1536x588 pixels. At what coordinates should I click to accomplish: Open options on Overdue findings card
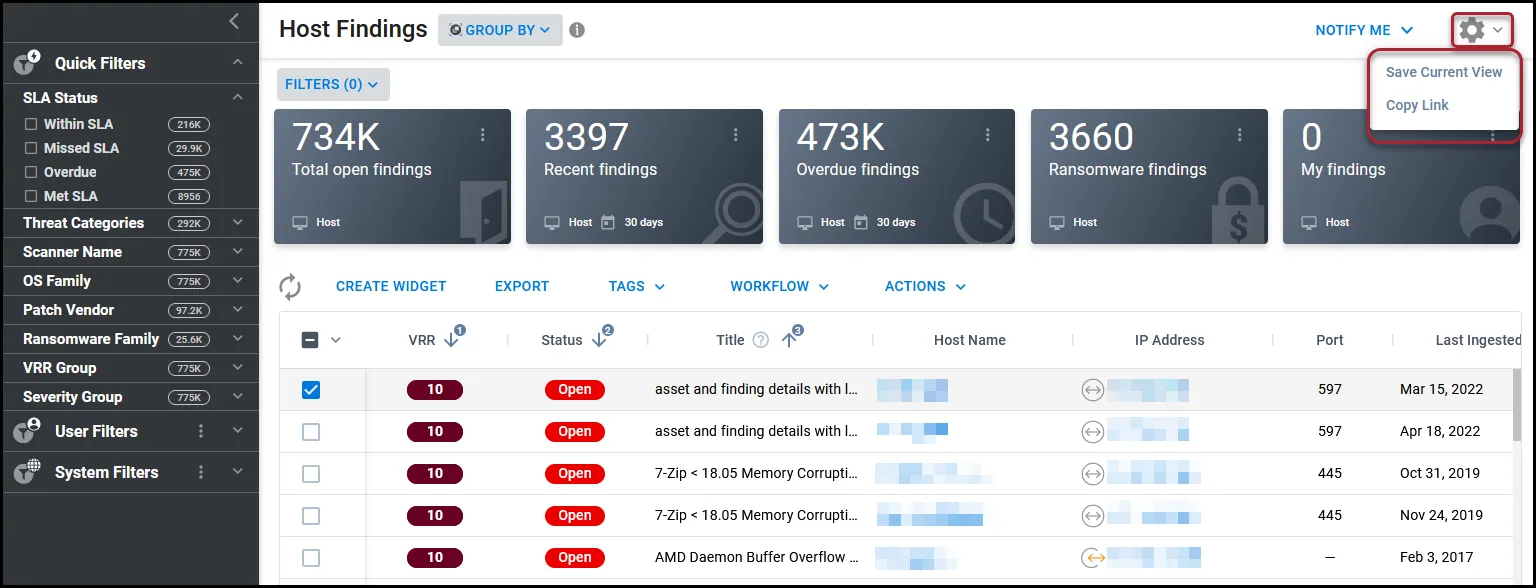click(x=988, y=135)
